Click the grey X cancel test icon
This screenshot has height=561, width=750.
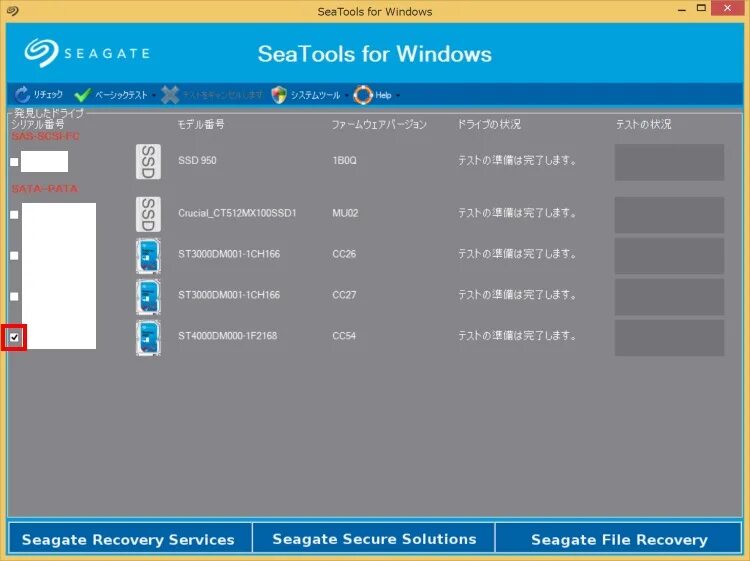point(170,95)
